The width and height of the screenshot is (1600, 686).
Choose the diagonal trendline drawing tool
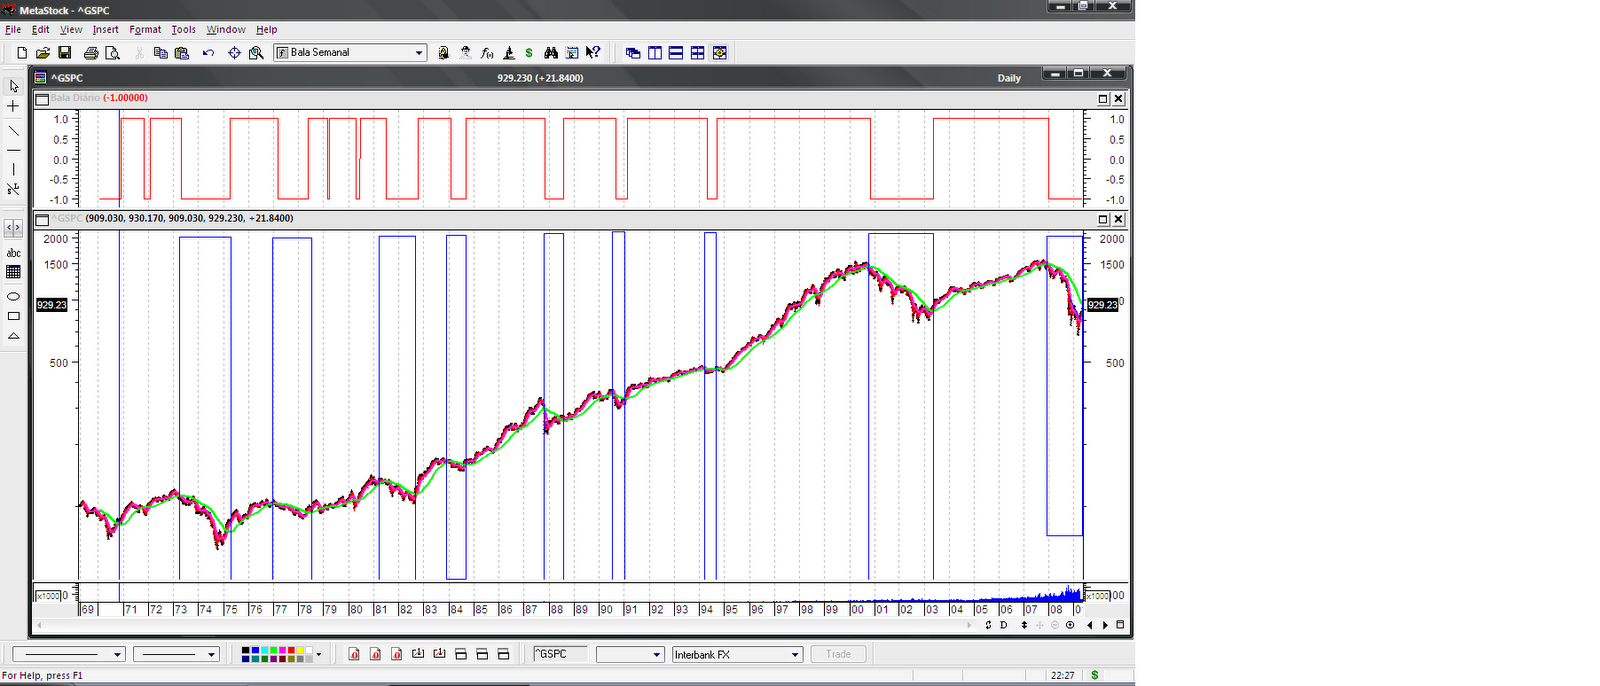[x=14, y=130]
